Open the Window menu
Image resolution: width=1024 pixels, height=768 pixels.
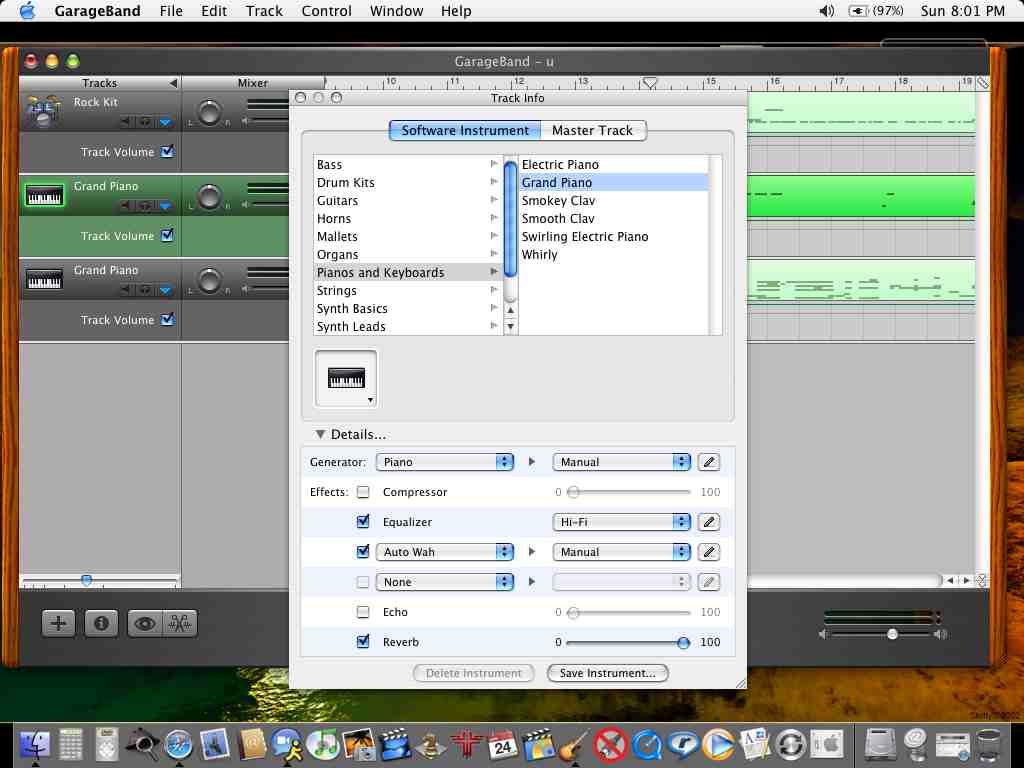coord(396,11)
